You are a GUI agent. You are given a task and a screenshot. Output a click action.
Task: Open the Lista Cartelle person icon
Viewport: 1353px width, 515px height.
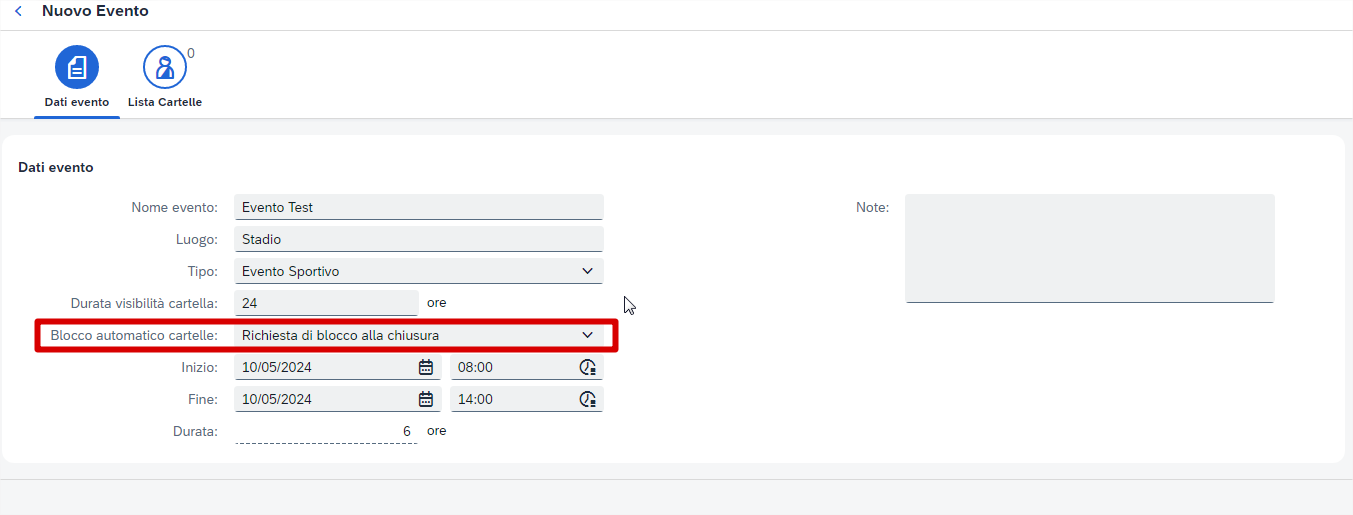point(165,67)
